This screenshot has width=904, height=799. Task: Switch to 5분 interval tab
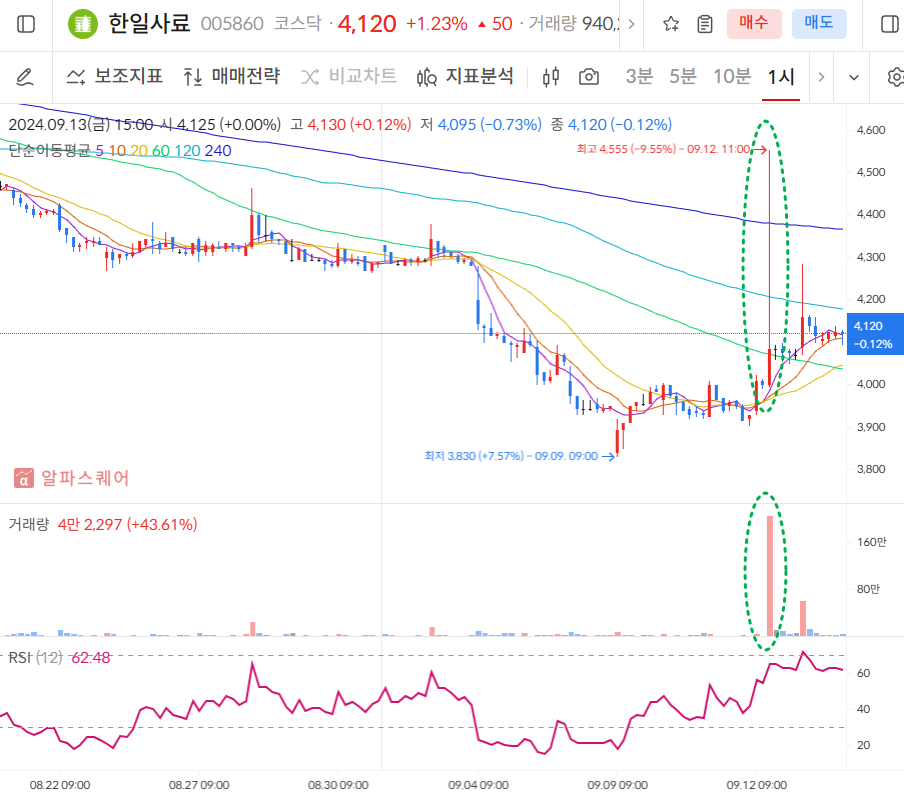[683, 76]
